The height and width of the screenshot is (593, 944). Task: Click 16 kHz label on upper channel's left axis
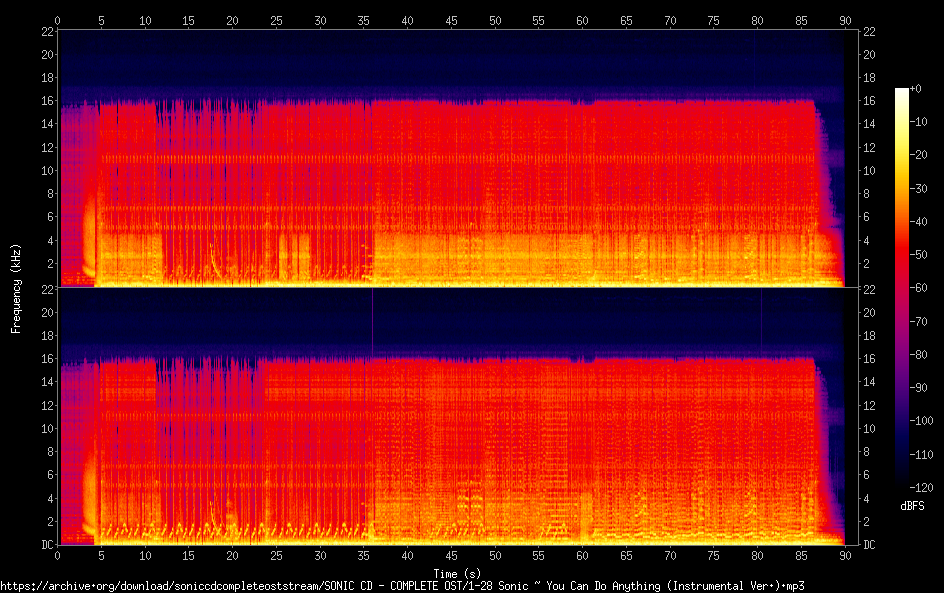tap(45, 101)
